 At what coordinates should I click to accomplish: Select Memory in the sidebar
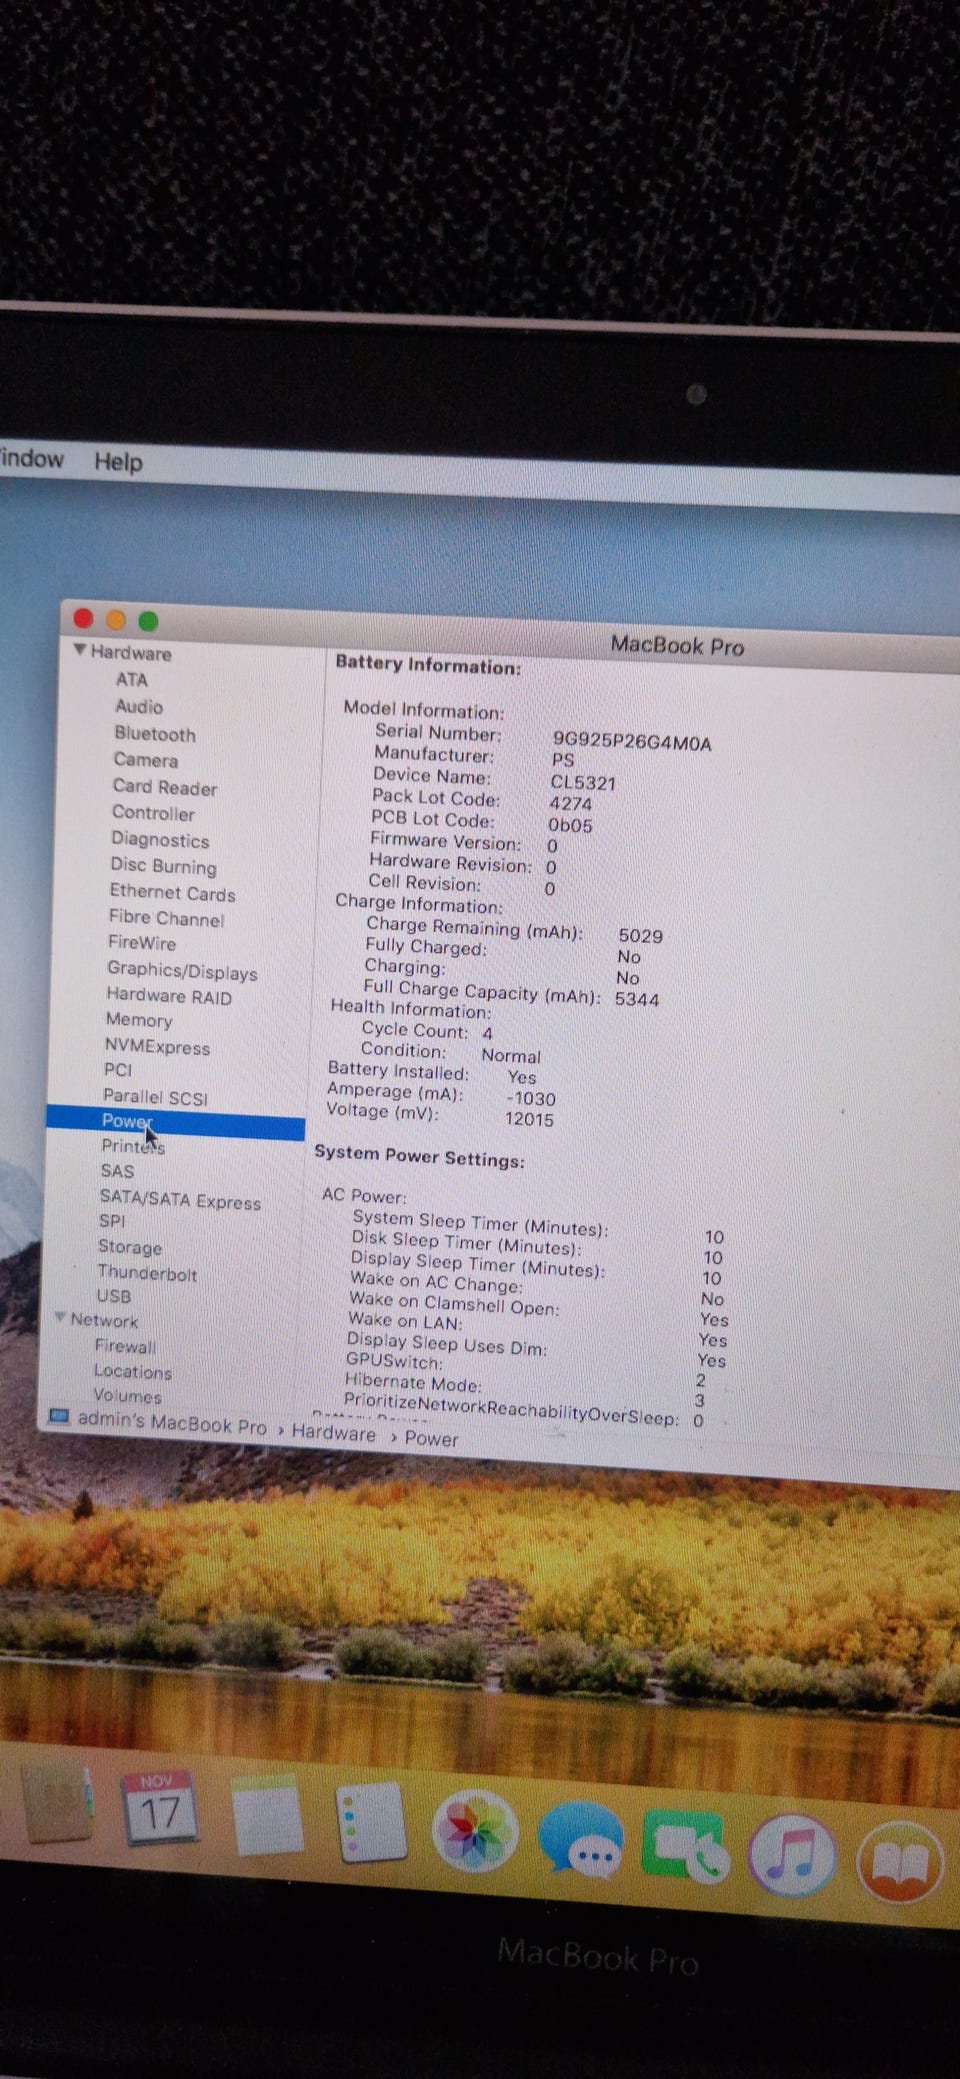coord(139,1020)
